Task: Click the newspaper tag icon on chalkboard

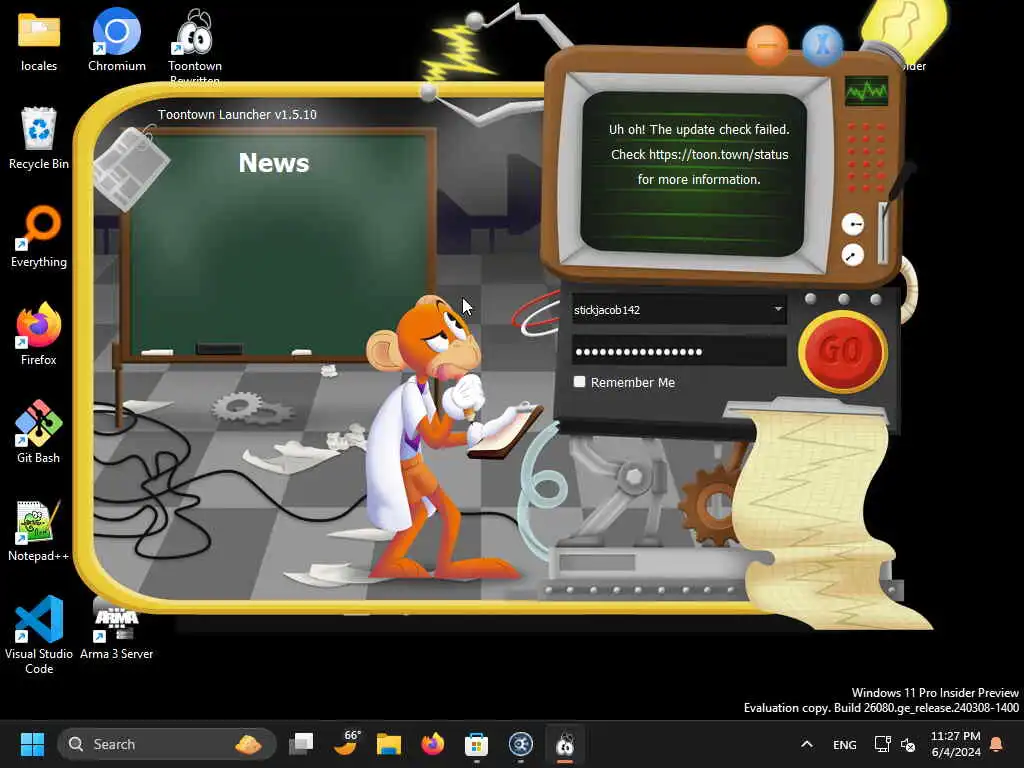Action: (131, 168)
